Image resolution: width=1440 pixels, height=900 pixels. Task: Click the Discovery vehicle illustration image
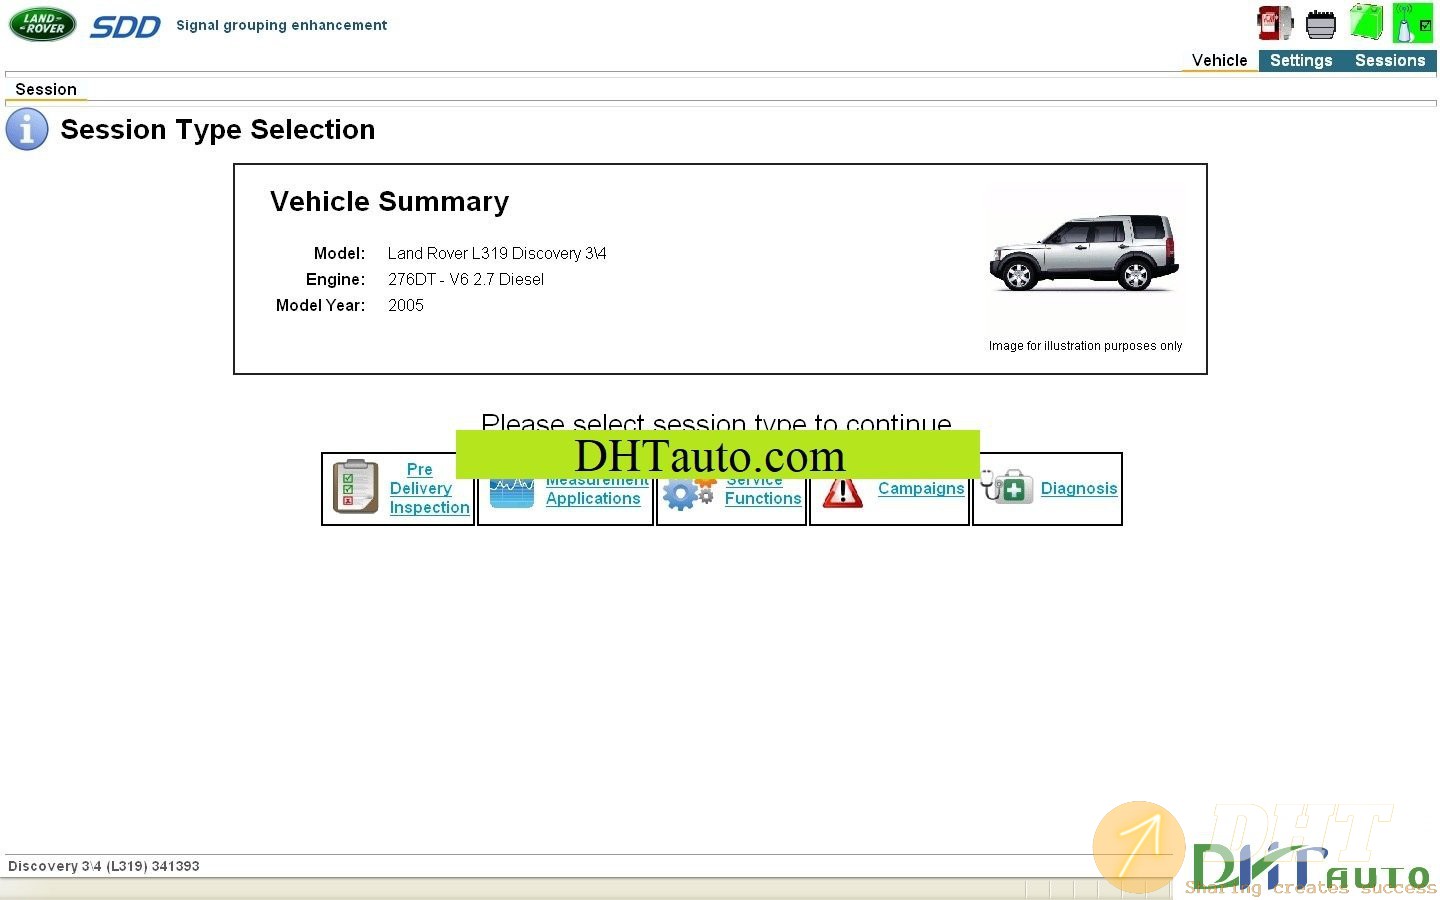1084,252
